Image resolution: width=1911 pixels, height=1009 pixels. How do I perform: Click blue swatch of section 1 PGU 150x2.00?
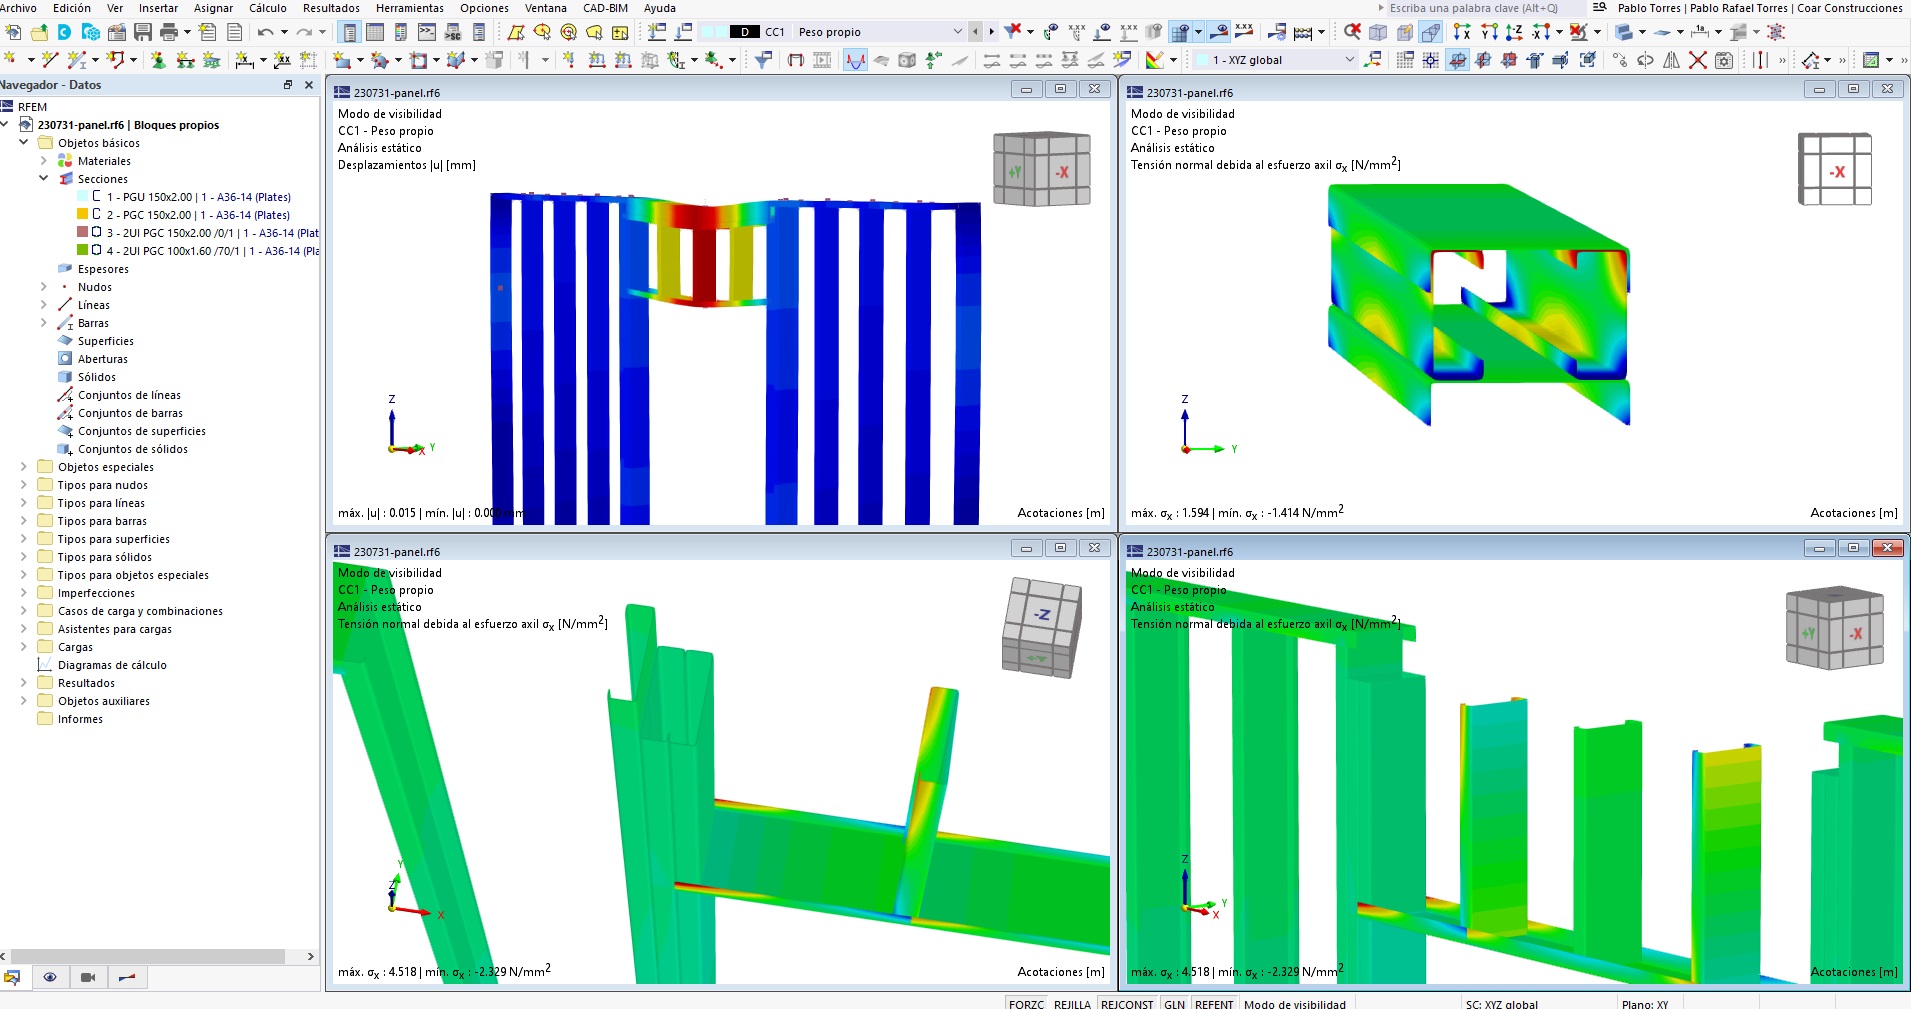pos(83,196)
